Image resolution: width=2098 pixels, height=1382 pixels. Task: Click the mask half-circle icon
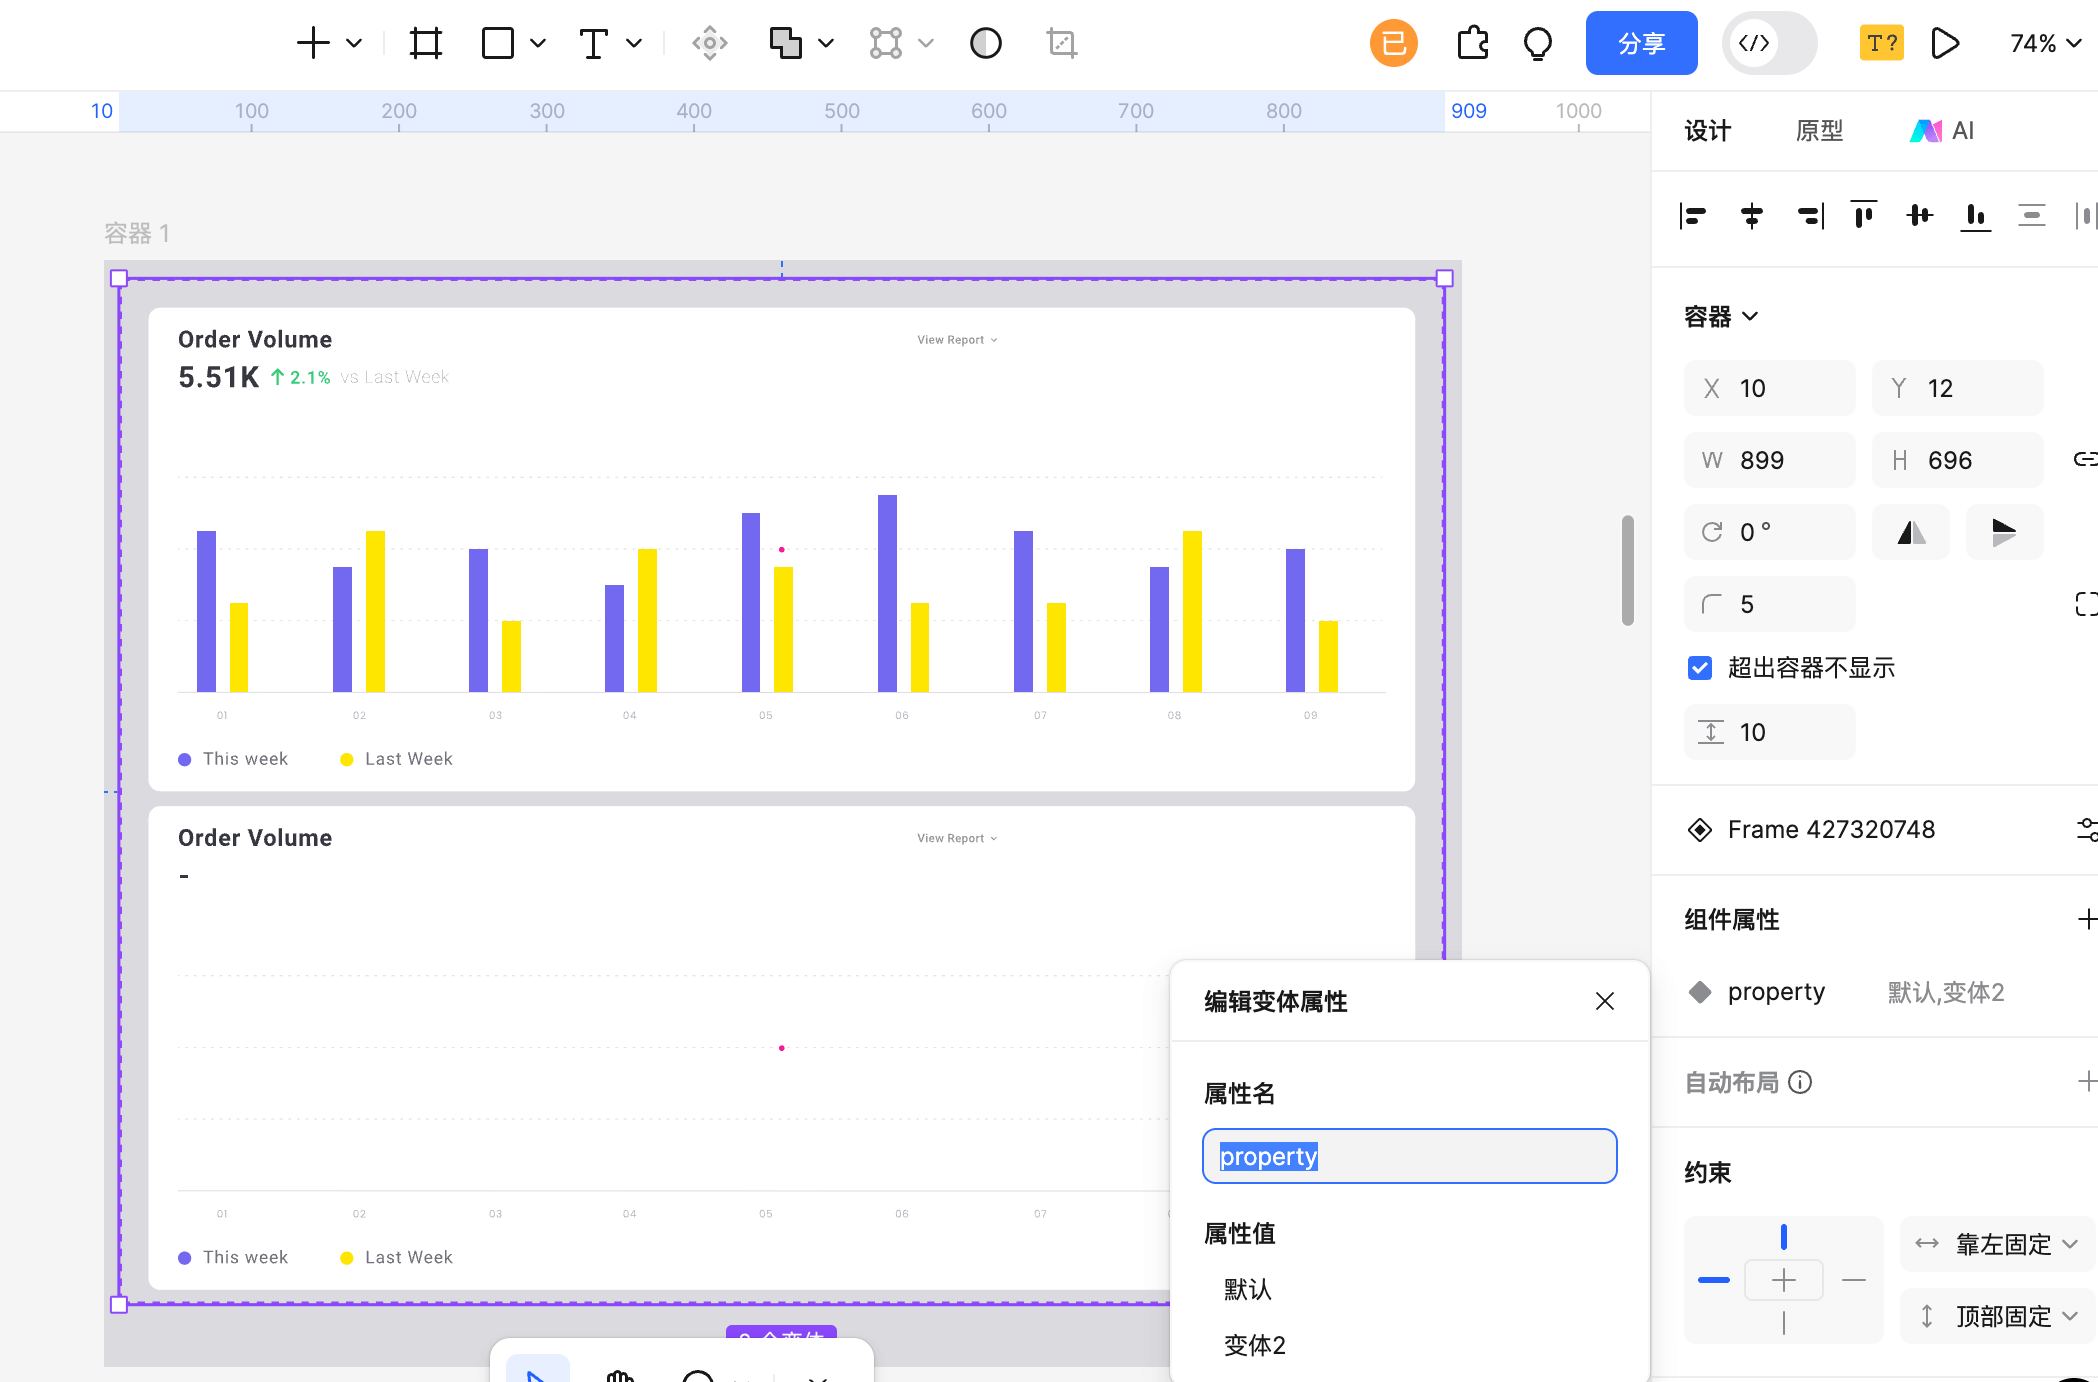(x=985, y=43)
